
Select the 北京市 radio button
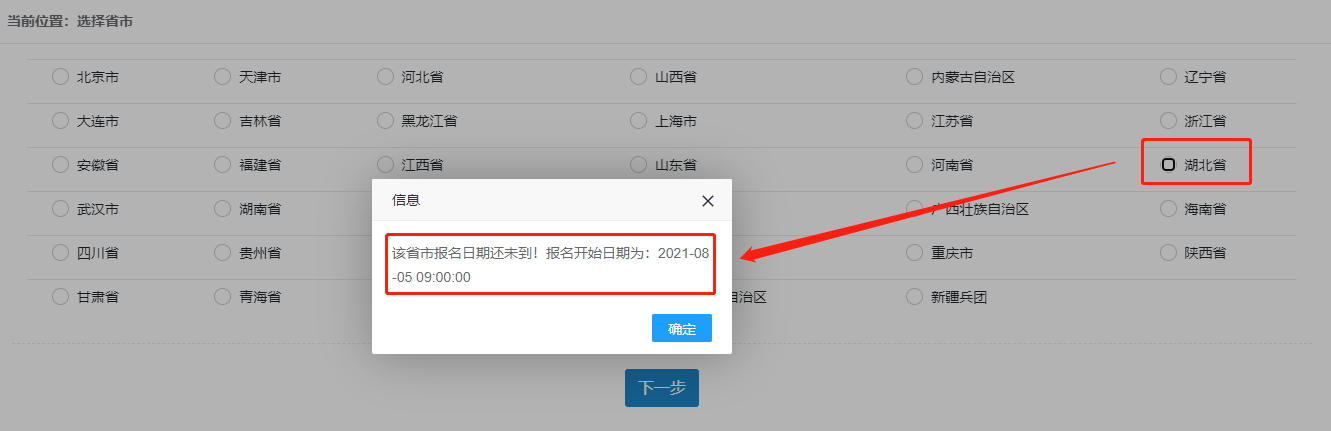point(60,76)
